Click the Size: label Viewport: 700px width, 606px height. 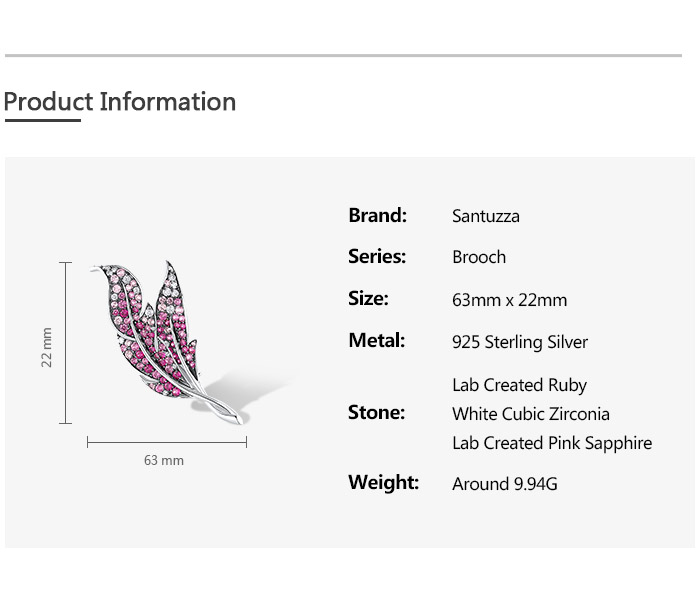tap(368, 299)
